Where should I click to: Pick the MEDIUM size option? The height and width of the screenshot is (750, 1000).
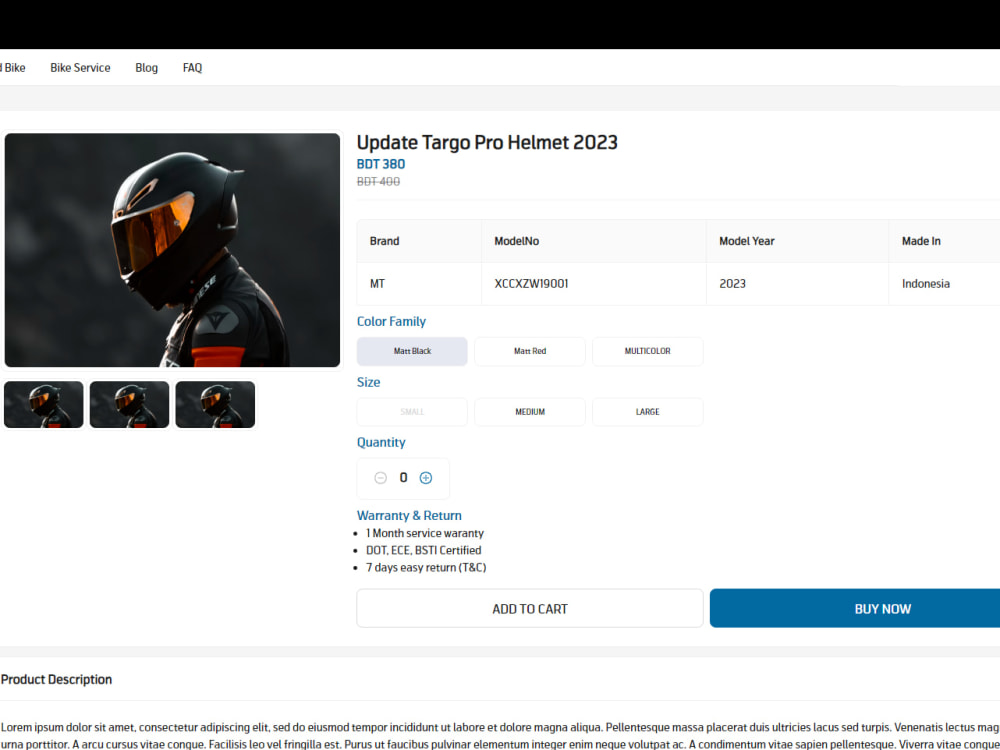(x=529, y=412)
